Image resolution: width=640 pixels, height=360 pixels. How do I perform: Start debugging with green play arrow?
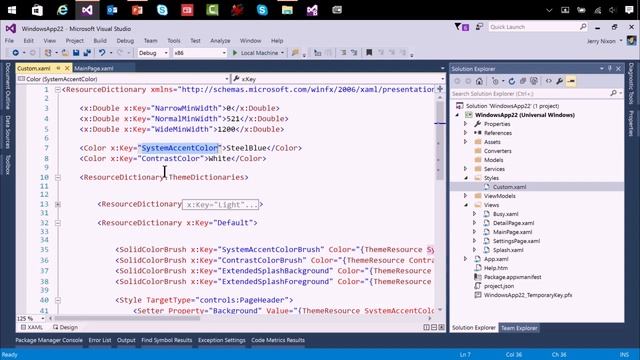click(x=235, y=53)
